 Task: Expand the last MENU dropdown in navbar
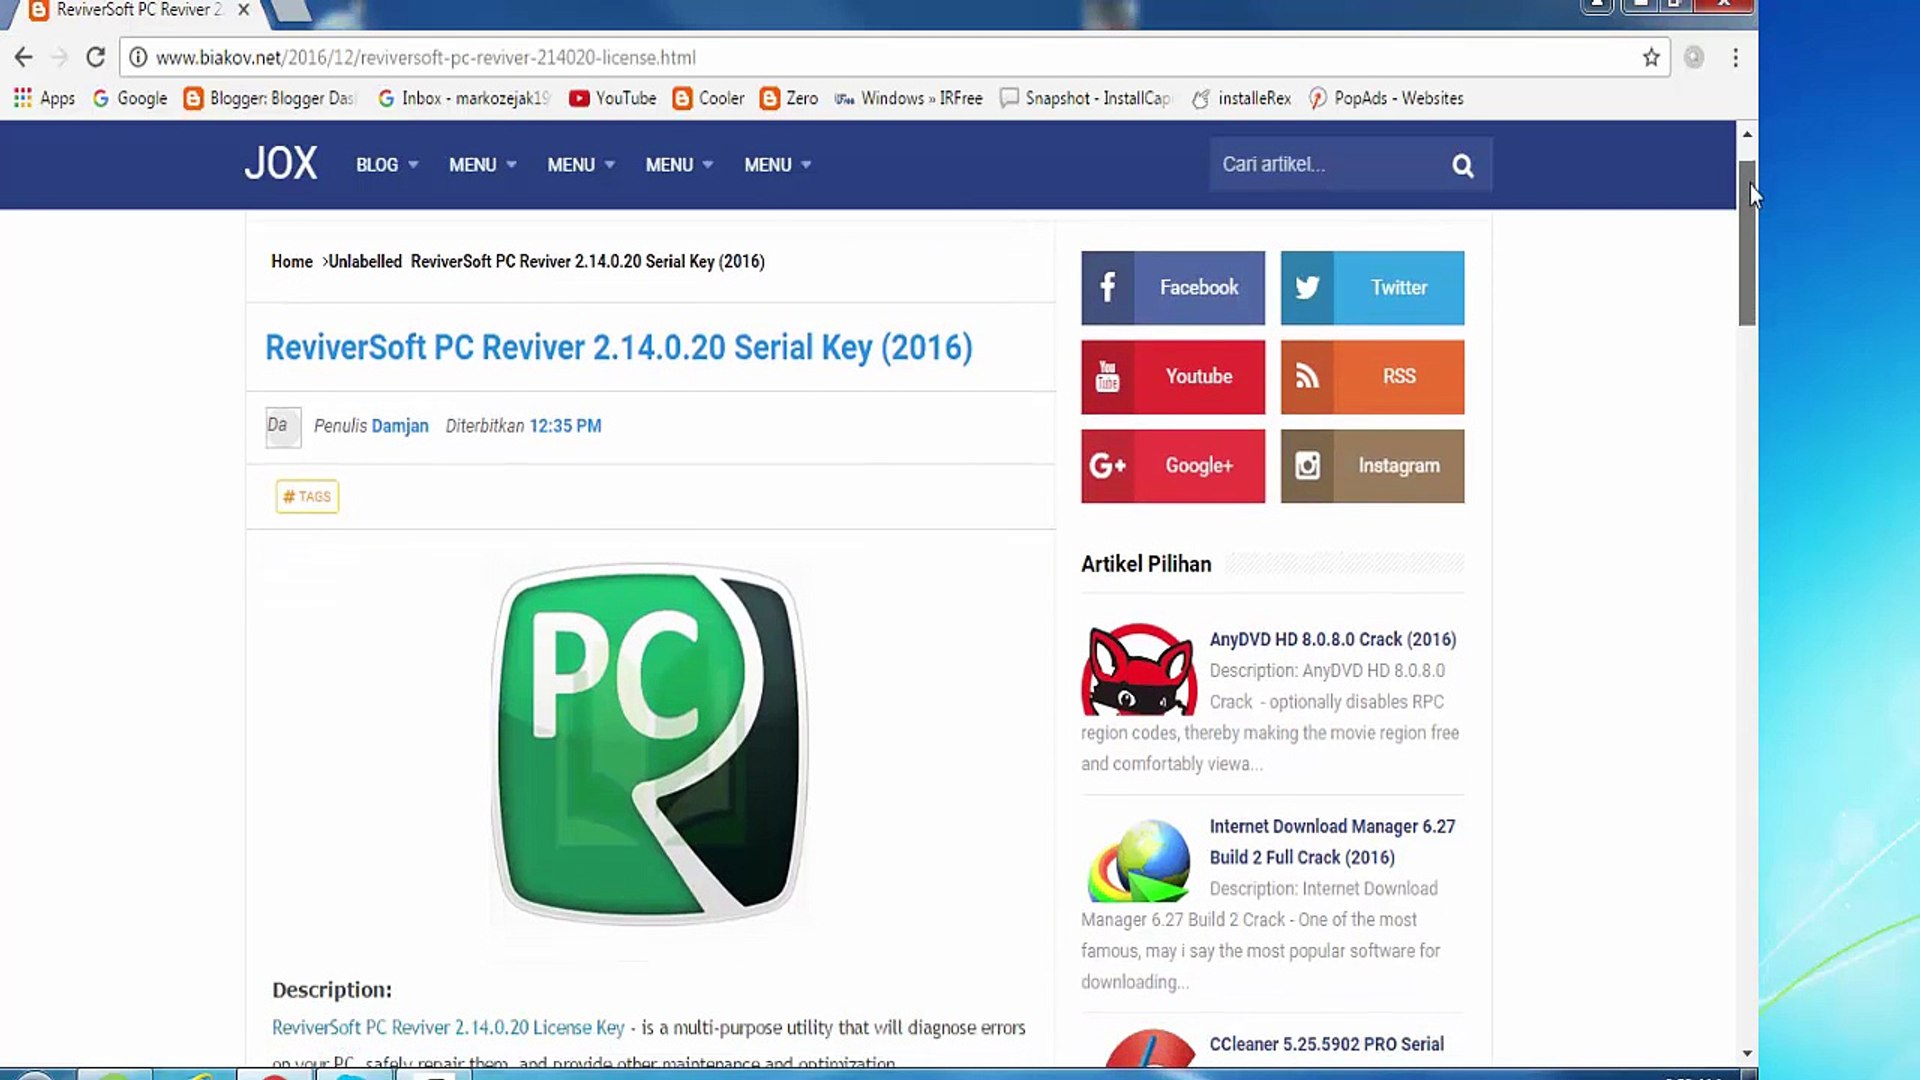(777, 165)
